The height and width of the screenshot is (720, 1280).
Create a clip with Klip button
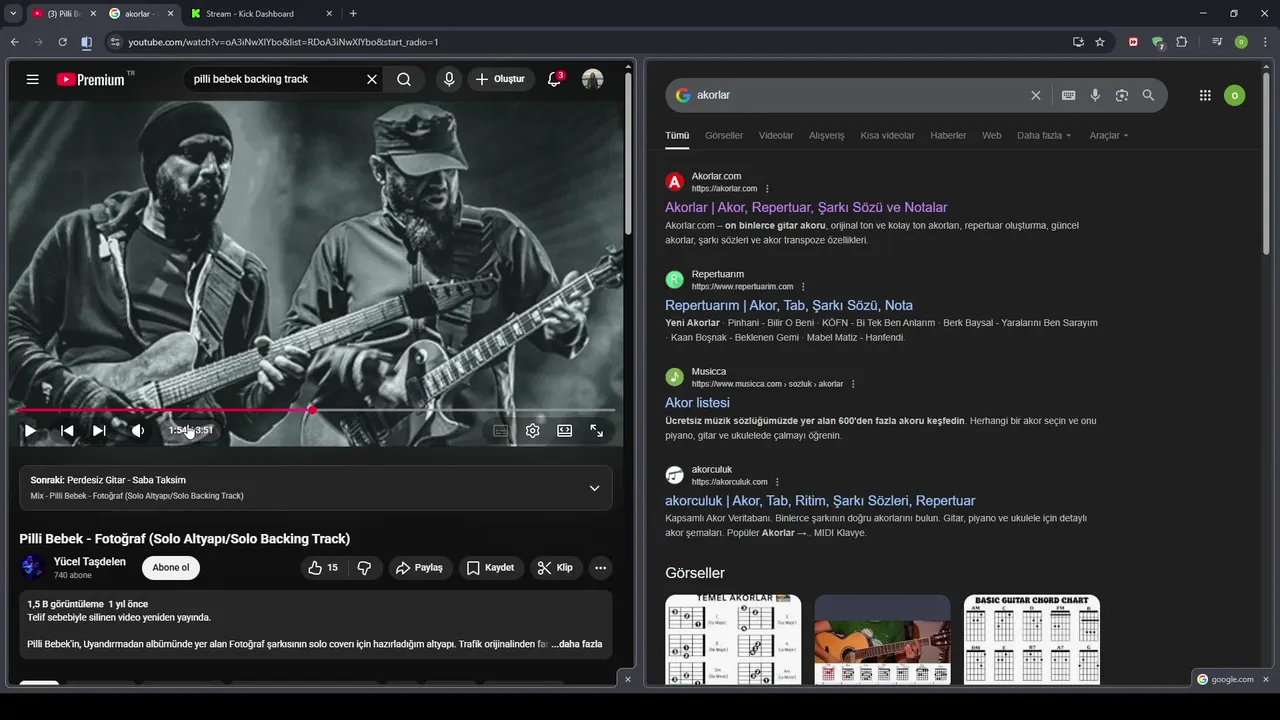[x=556, y=568]
